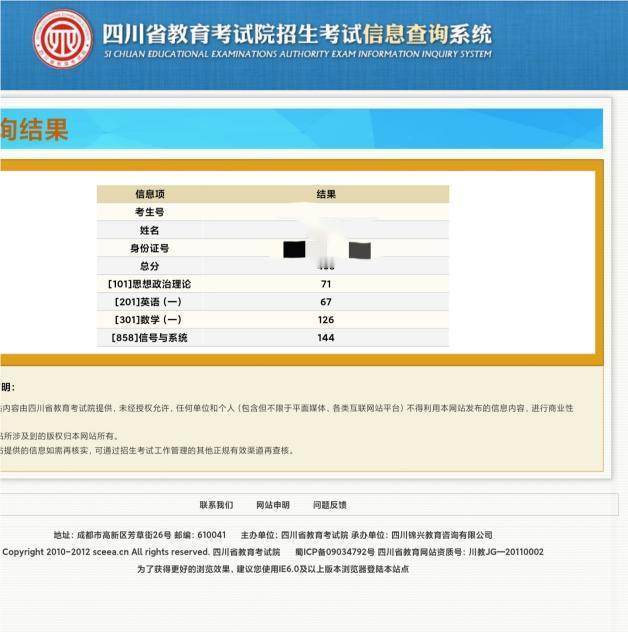Image resolution: width=628 pixels, height=632 pixels.
Task: Click the [301]数学（一） subject label
Action: (x=148, y=320)
